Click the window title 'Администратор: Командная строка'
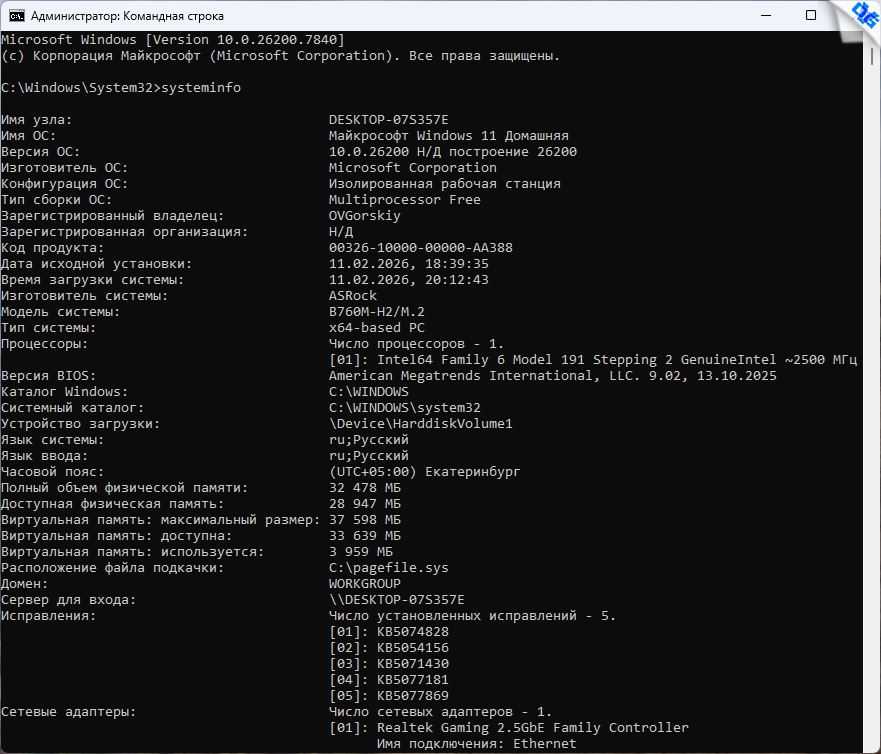This screenshot has height=754, width=881. pos(128,16)
